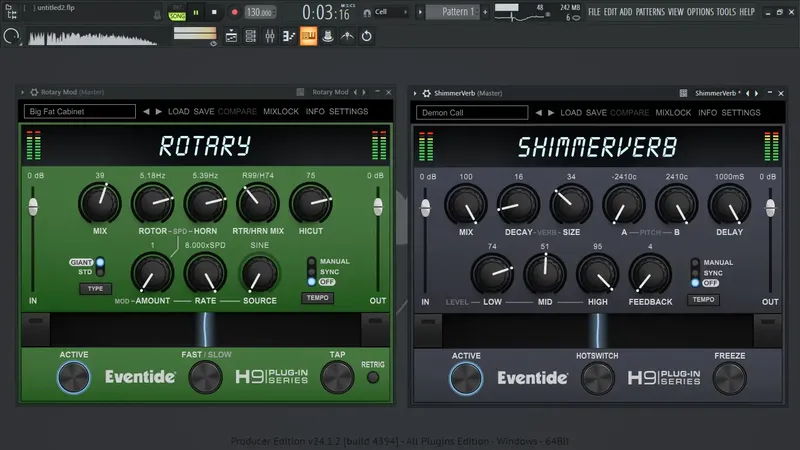Open Rotary Mod plugin gear options

34,92
